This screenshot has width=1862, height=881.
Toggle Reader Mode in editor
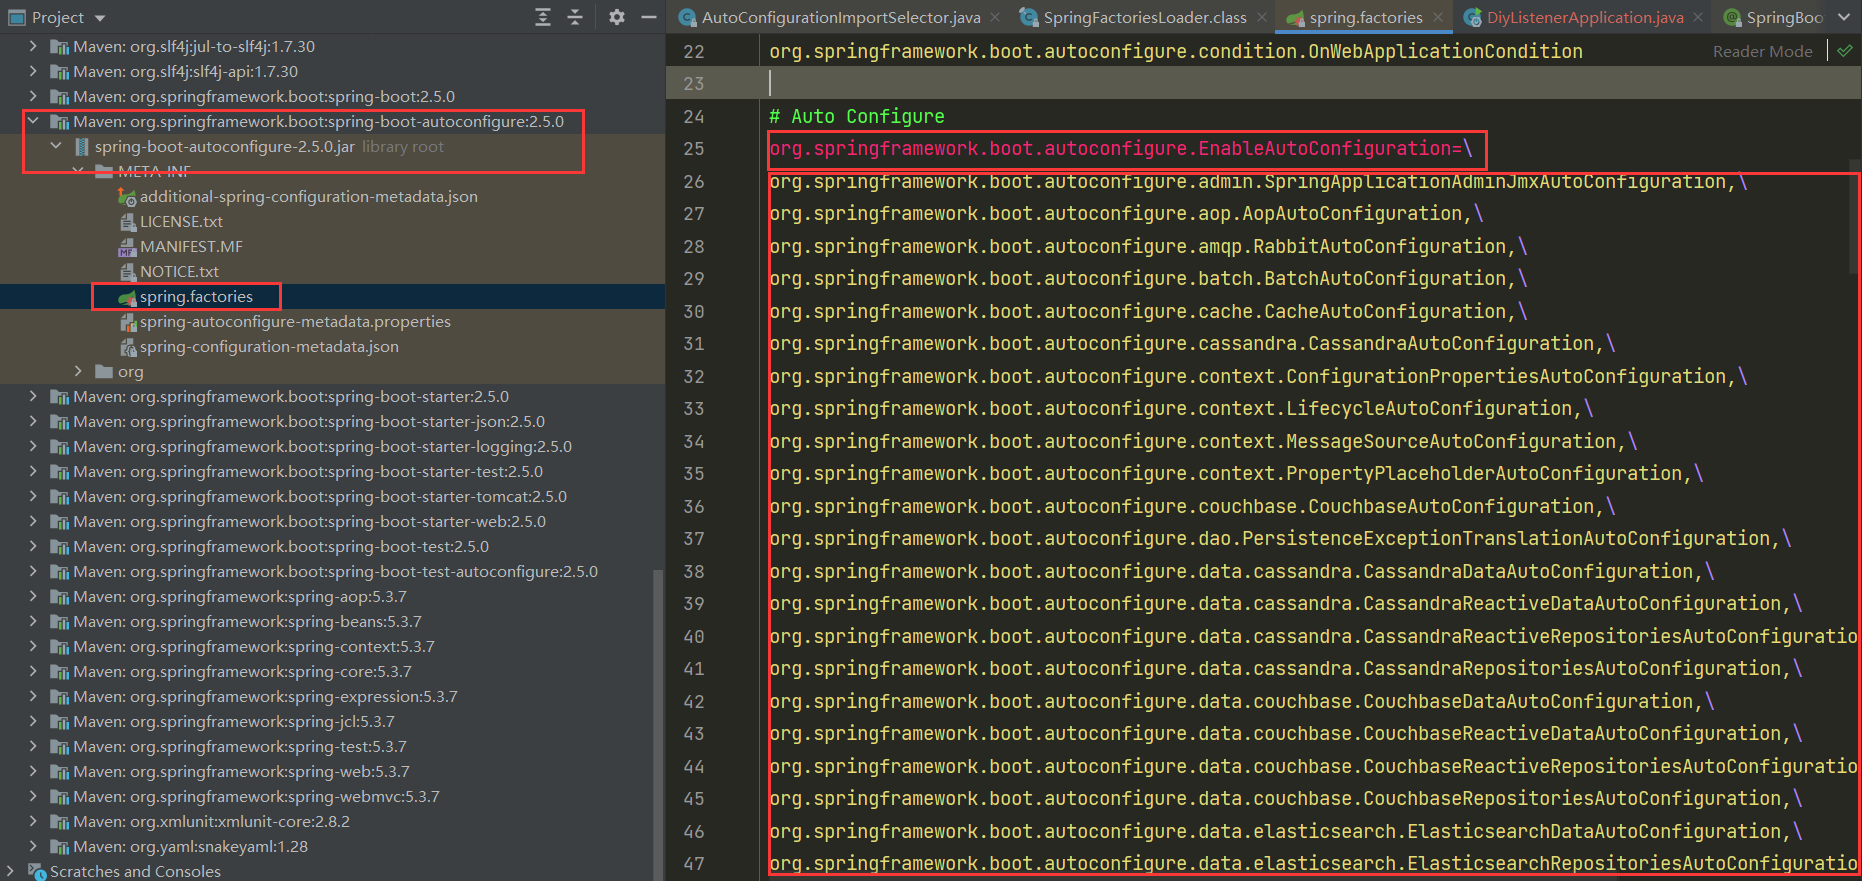tap(1762, 51)
